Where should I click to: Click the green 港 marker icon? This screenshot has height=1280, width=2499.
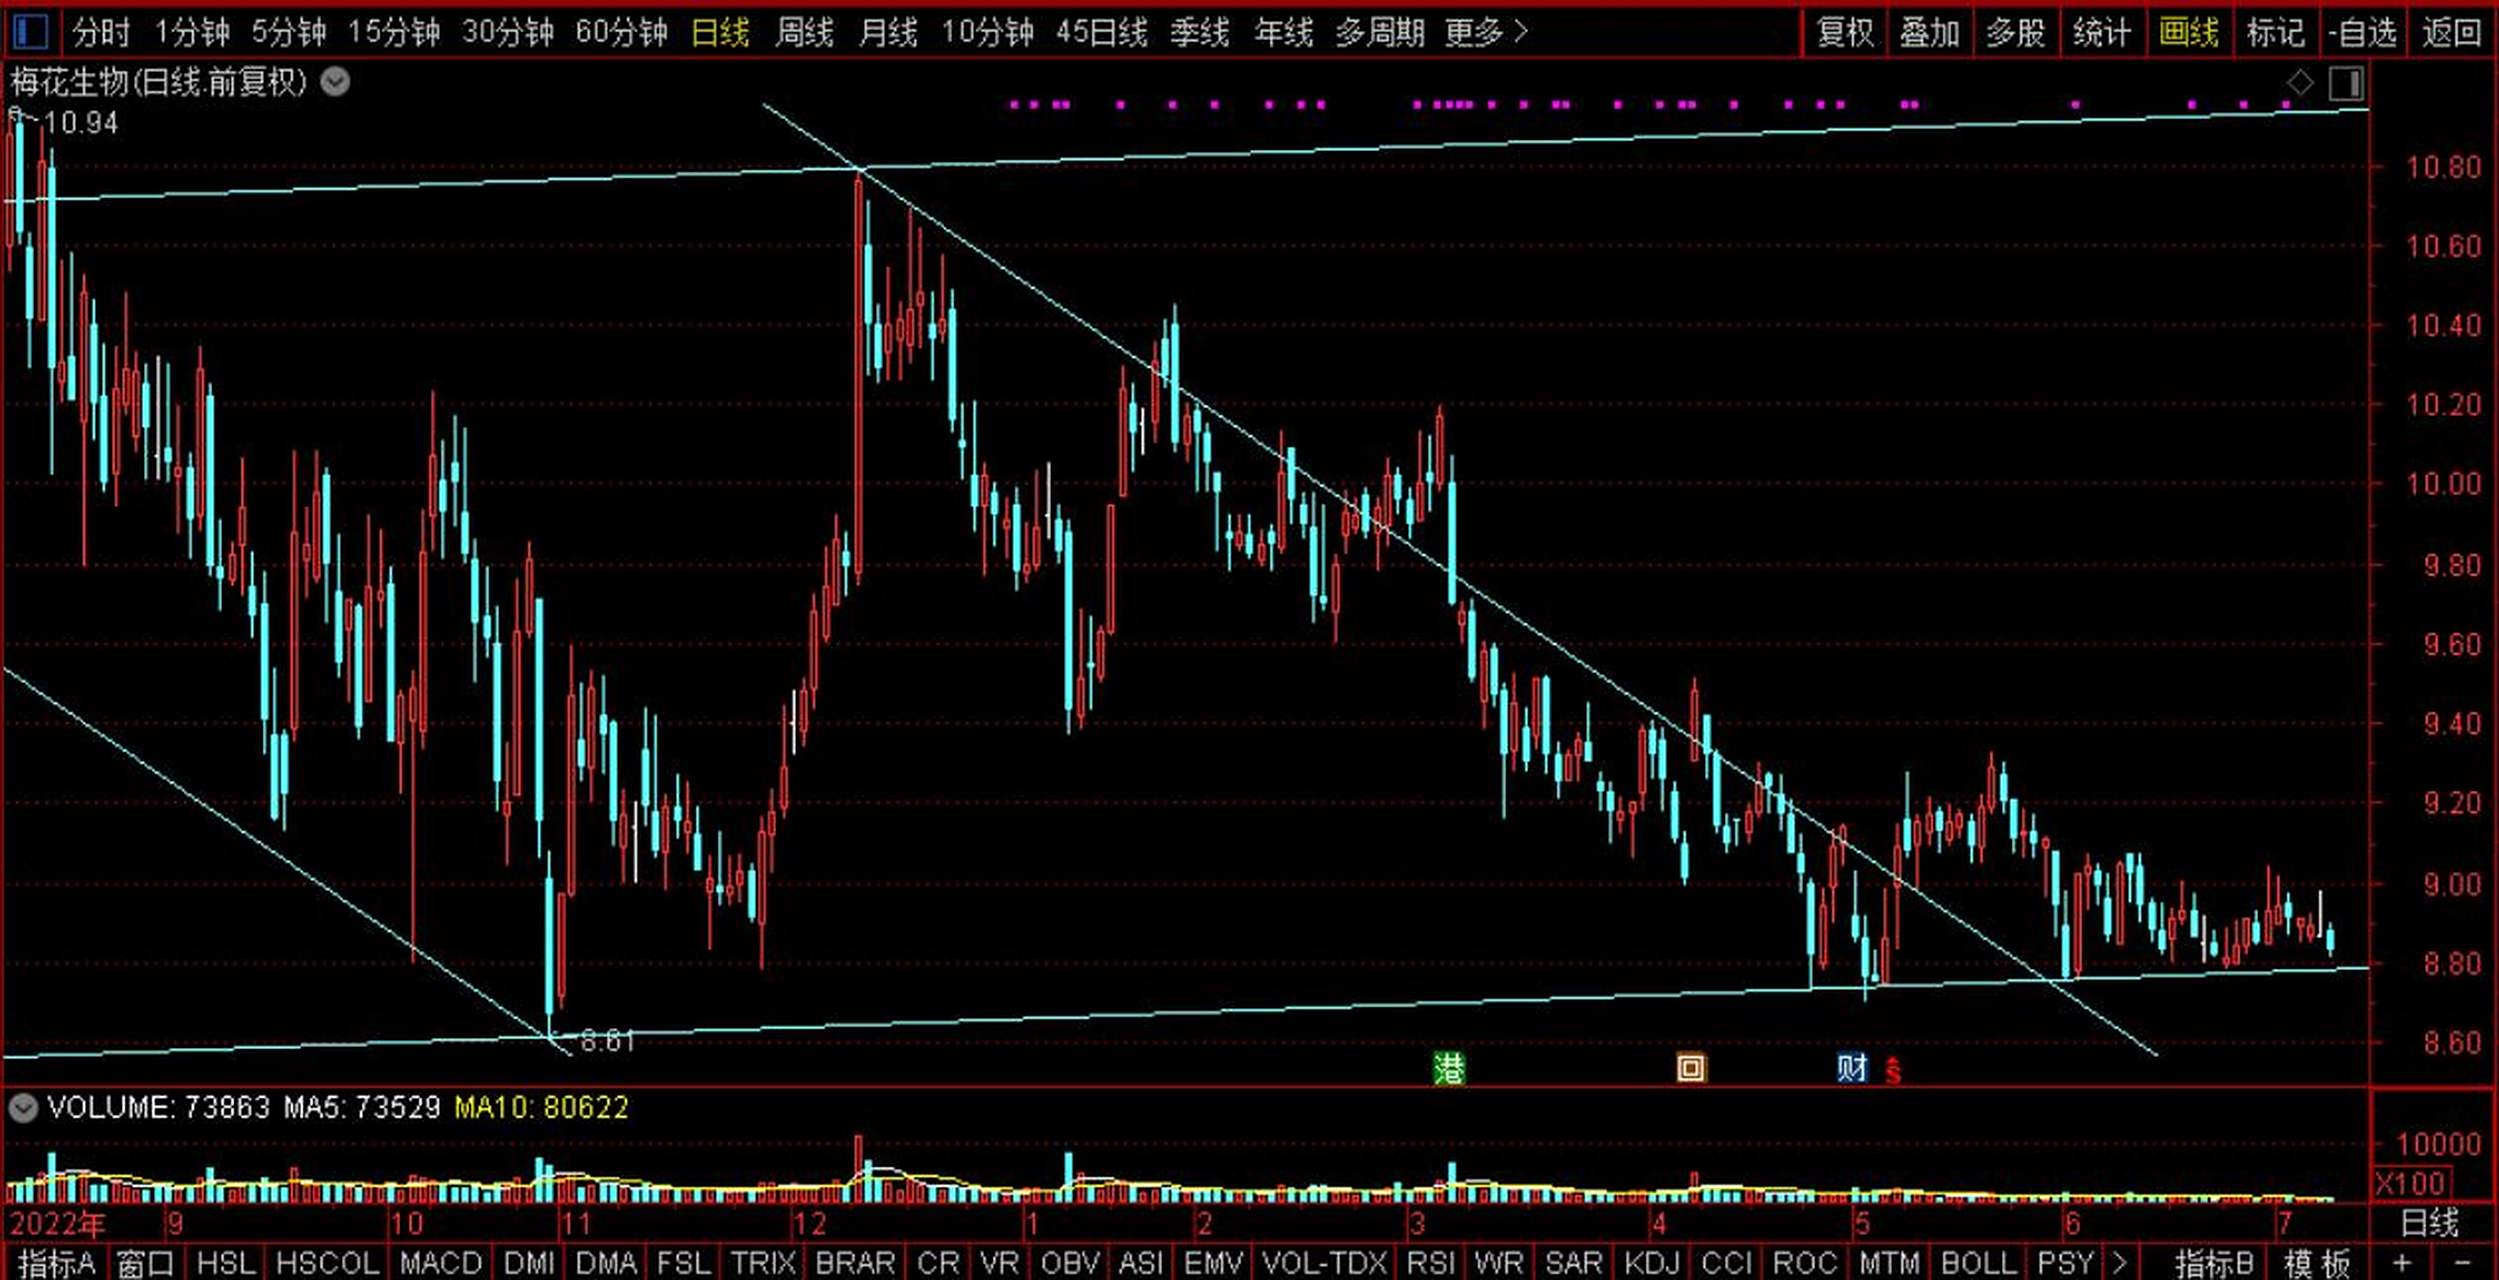tap(1448, 1069)
